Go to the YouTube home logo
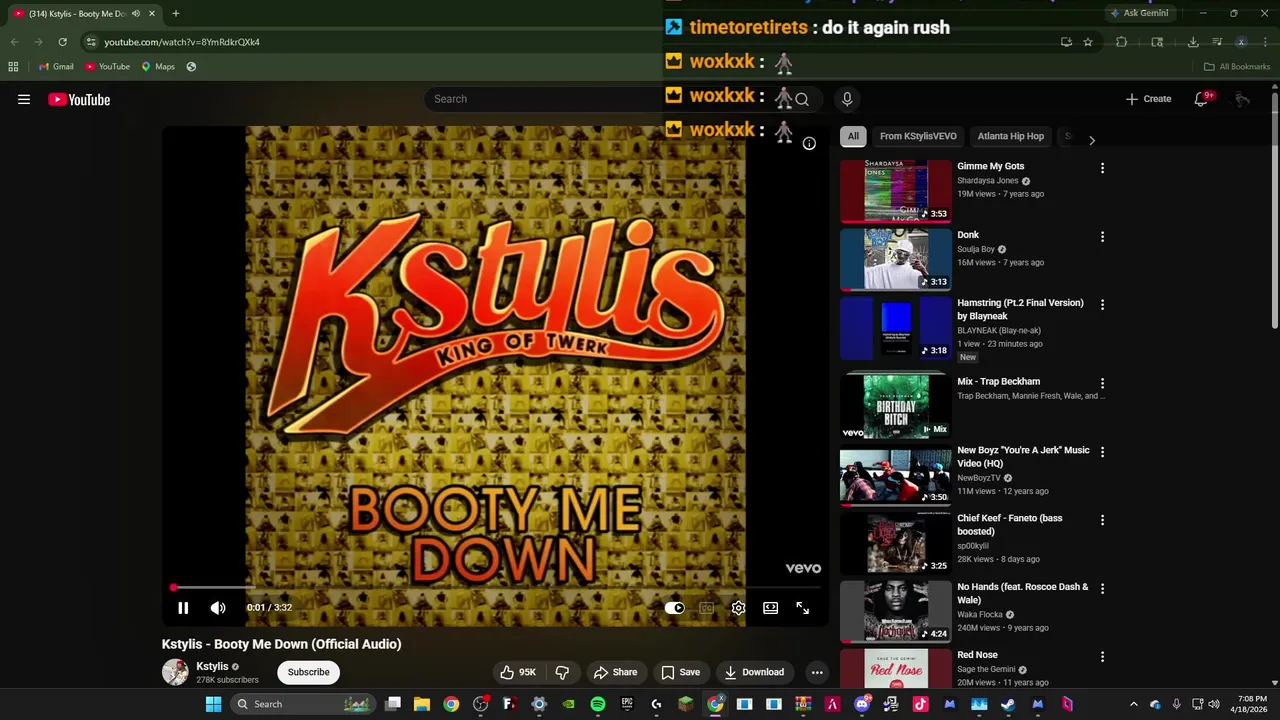The width and height of the screenshot is (1280, 720). (x=79, y=99)
